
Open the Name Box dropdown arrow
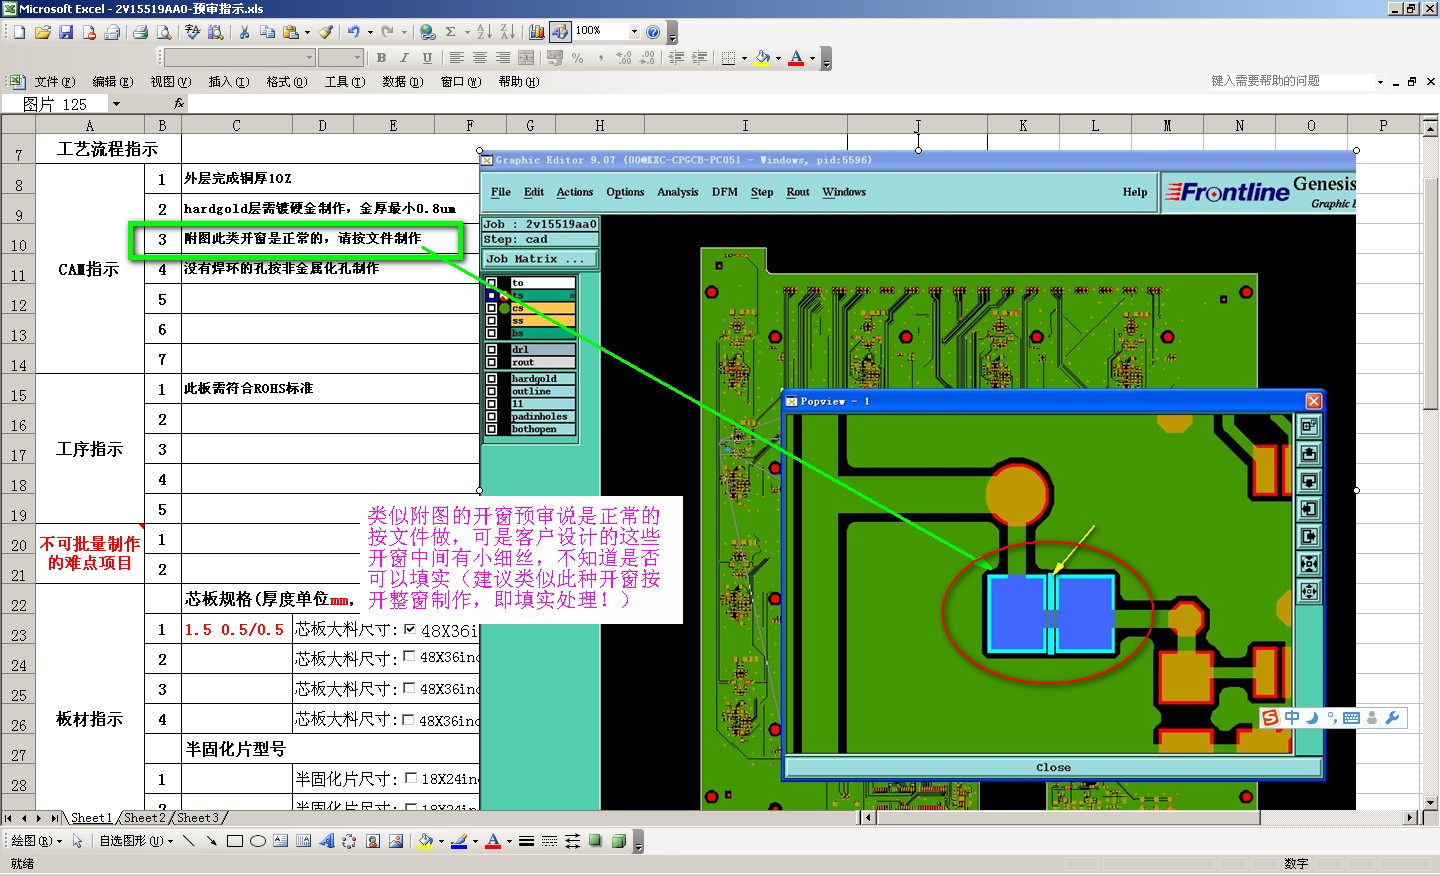coord(116,104)
